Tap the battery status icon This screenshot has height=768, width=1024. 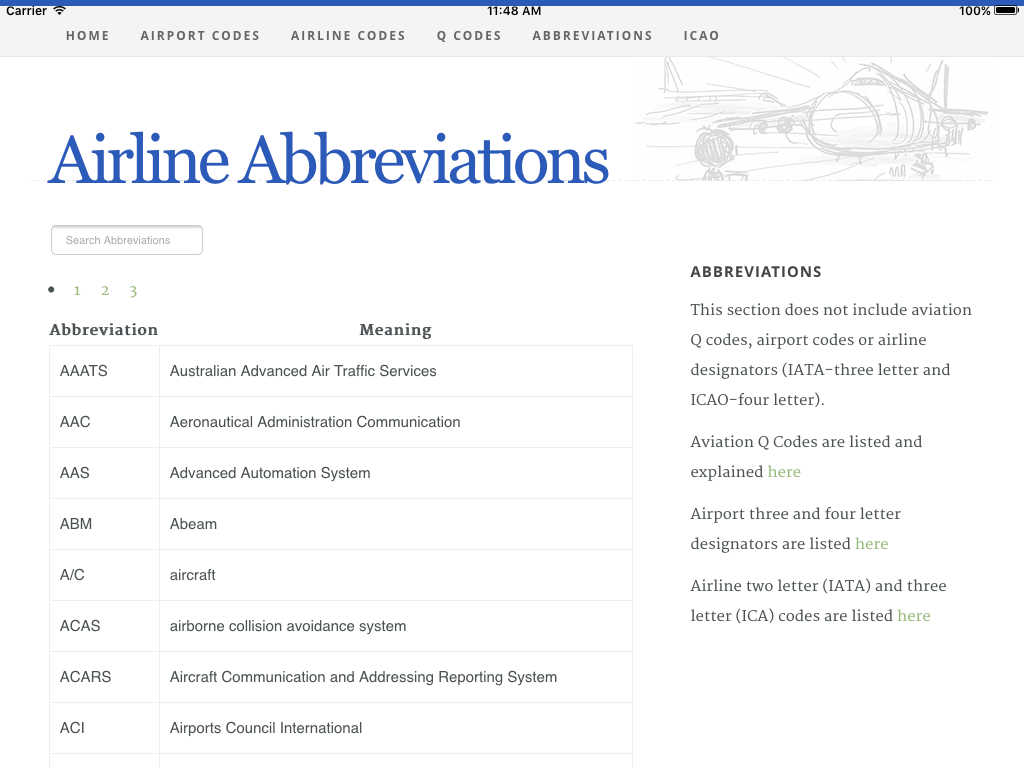pyautogui.click(x=1006, y=10)
